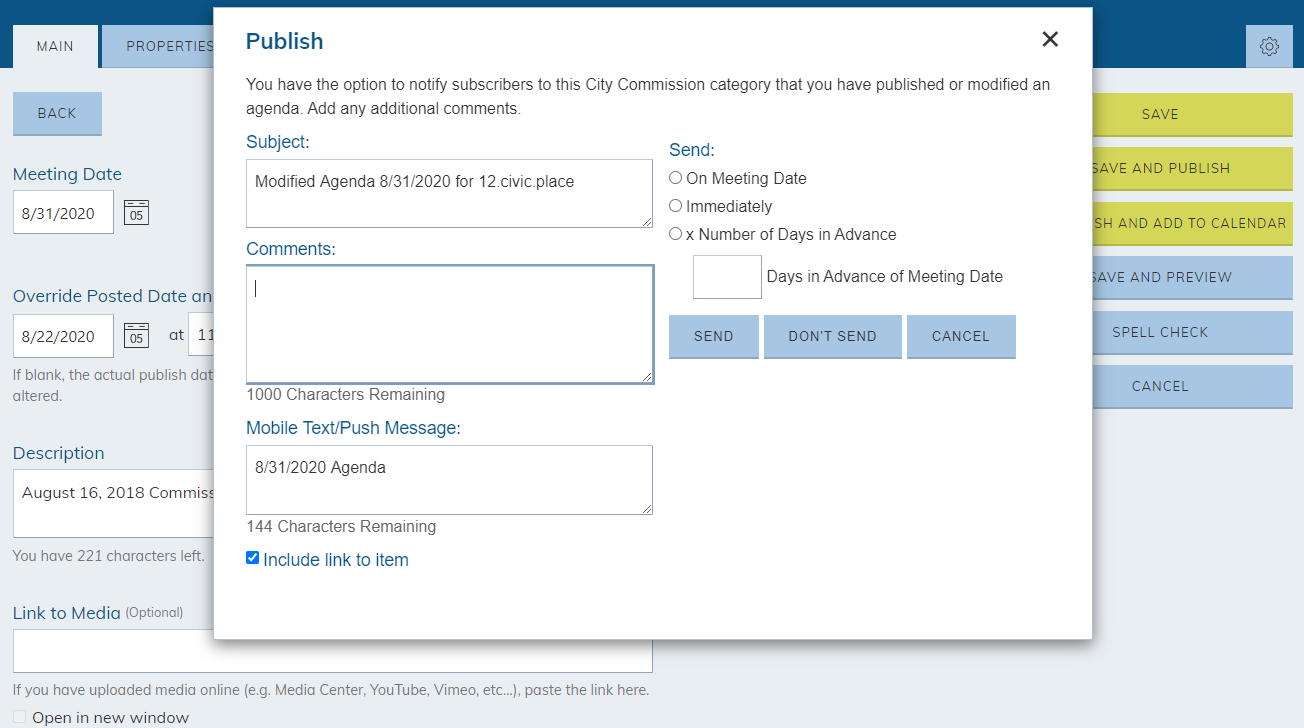The height and width of the screenshot is (728, 1304).
Task: Switch to the MAIN tab
Action: pos(55,46)
